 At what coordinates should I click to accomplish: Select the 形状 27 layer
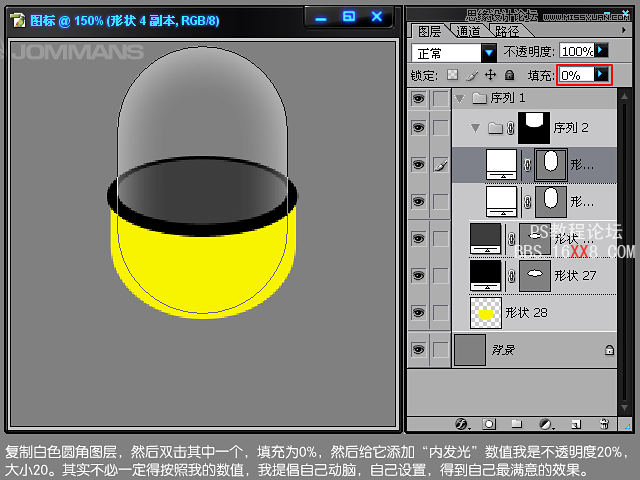pyautogui.click(x=575, y=275)
